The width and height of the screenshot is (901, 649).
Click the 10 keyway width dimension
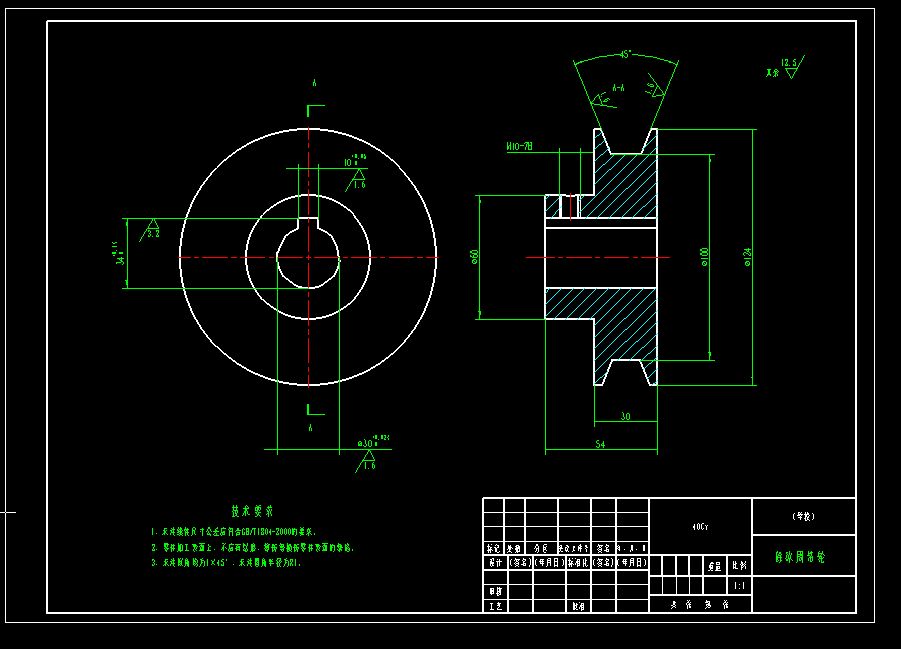click(355, 160)
